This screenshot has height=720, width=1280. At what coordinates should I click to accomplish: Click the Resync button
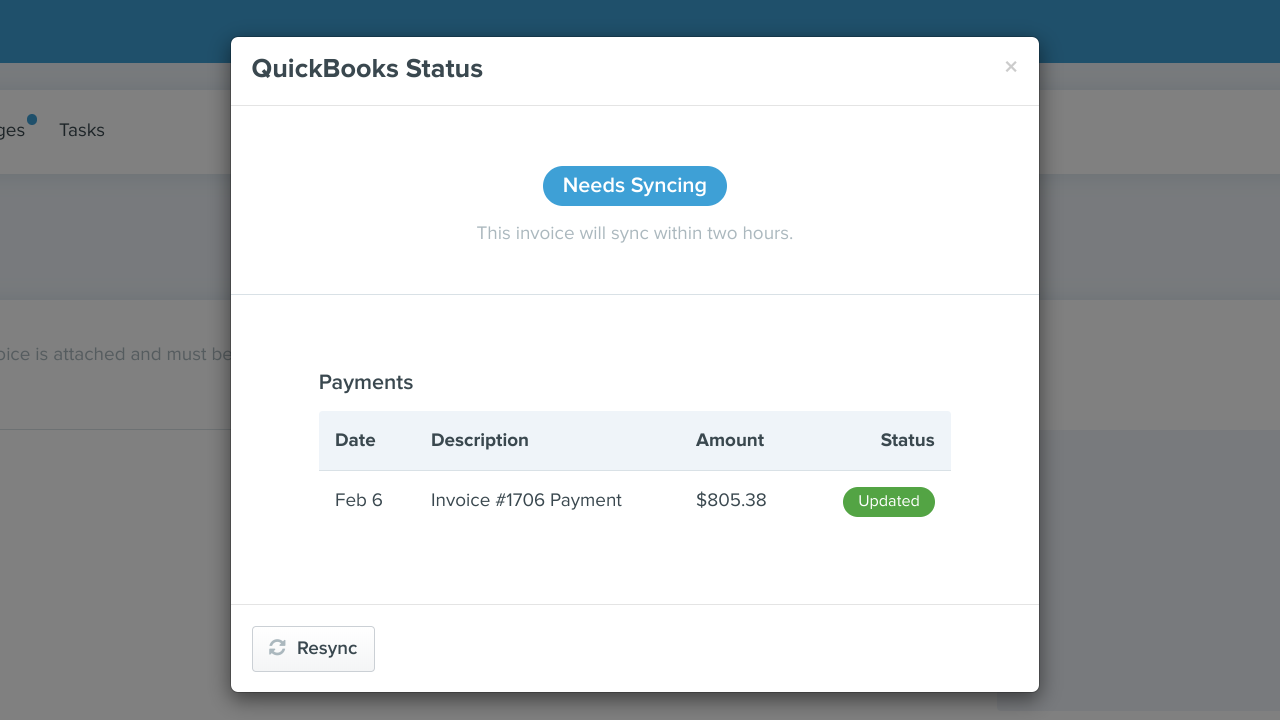tap(313, 649)
